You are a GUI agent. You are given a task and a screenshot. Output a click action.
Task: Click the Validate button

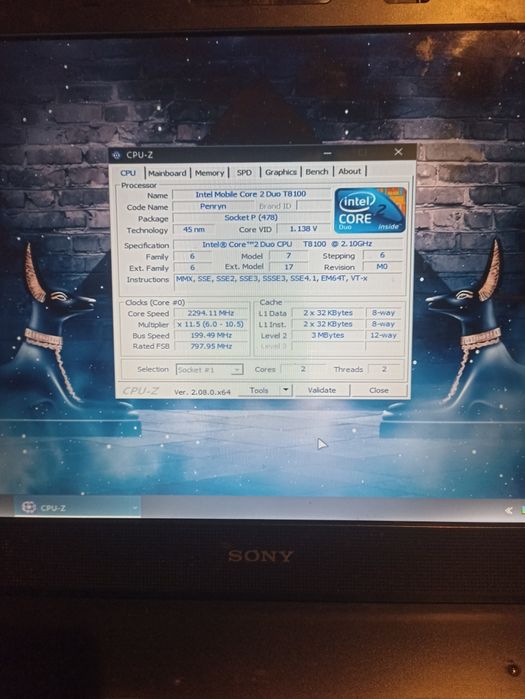322,390
